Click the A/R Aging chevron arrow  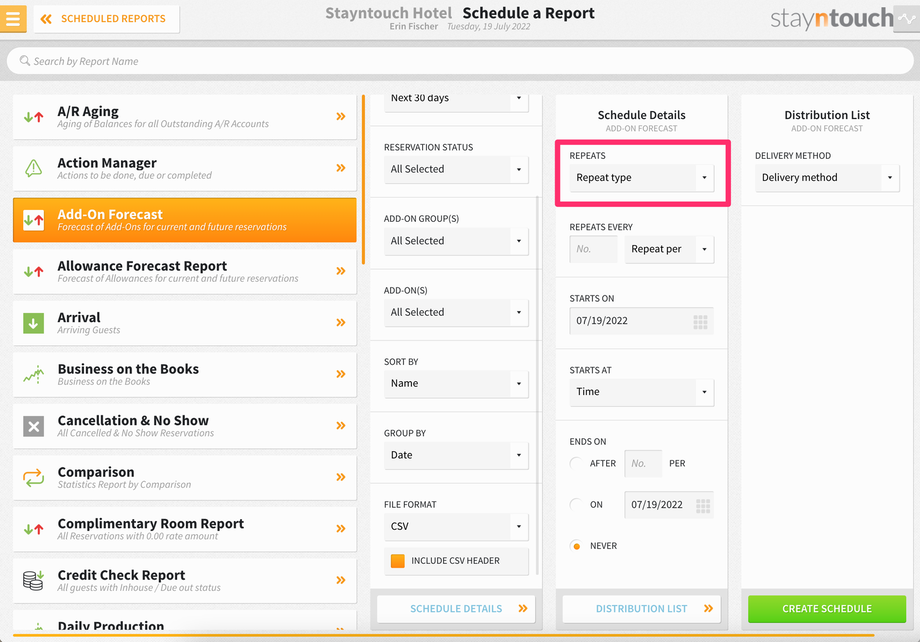pos(341,116)
